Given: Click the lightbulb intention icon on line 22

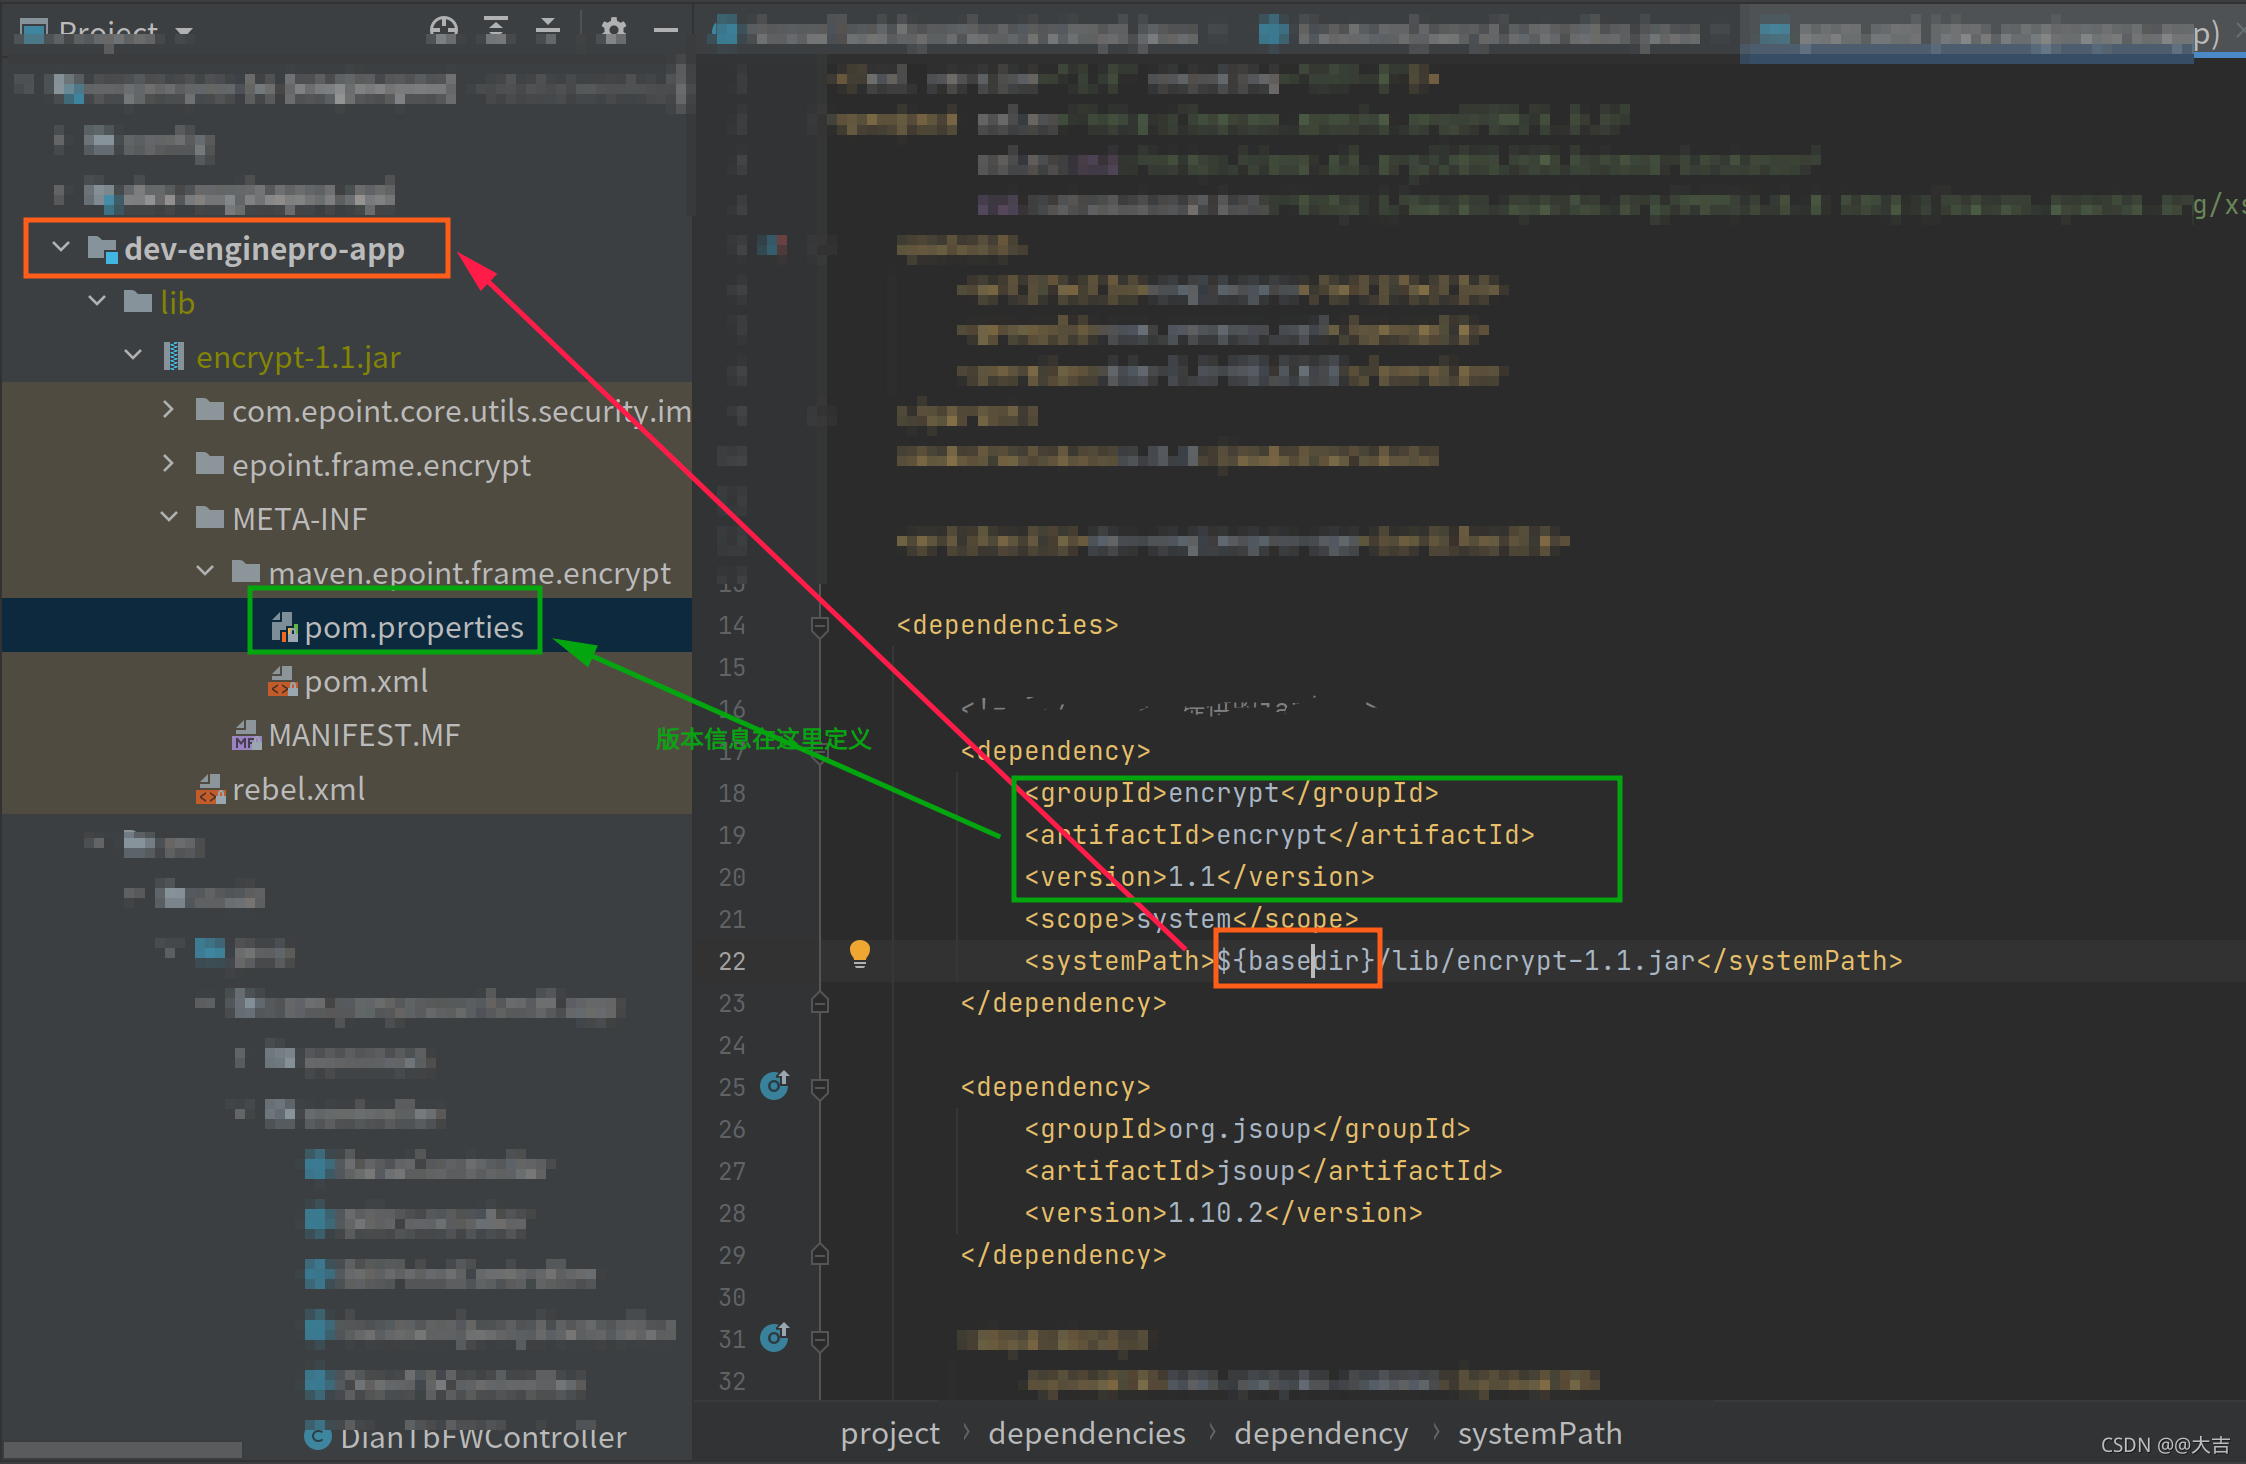Looking at the screenshot, I should pyautogui.click(x=860, y=953).
